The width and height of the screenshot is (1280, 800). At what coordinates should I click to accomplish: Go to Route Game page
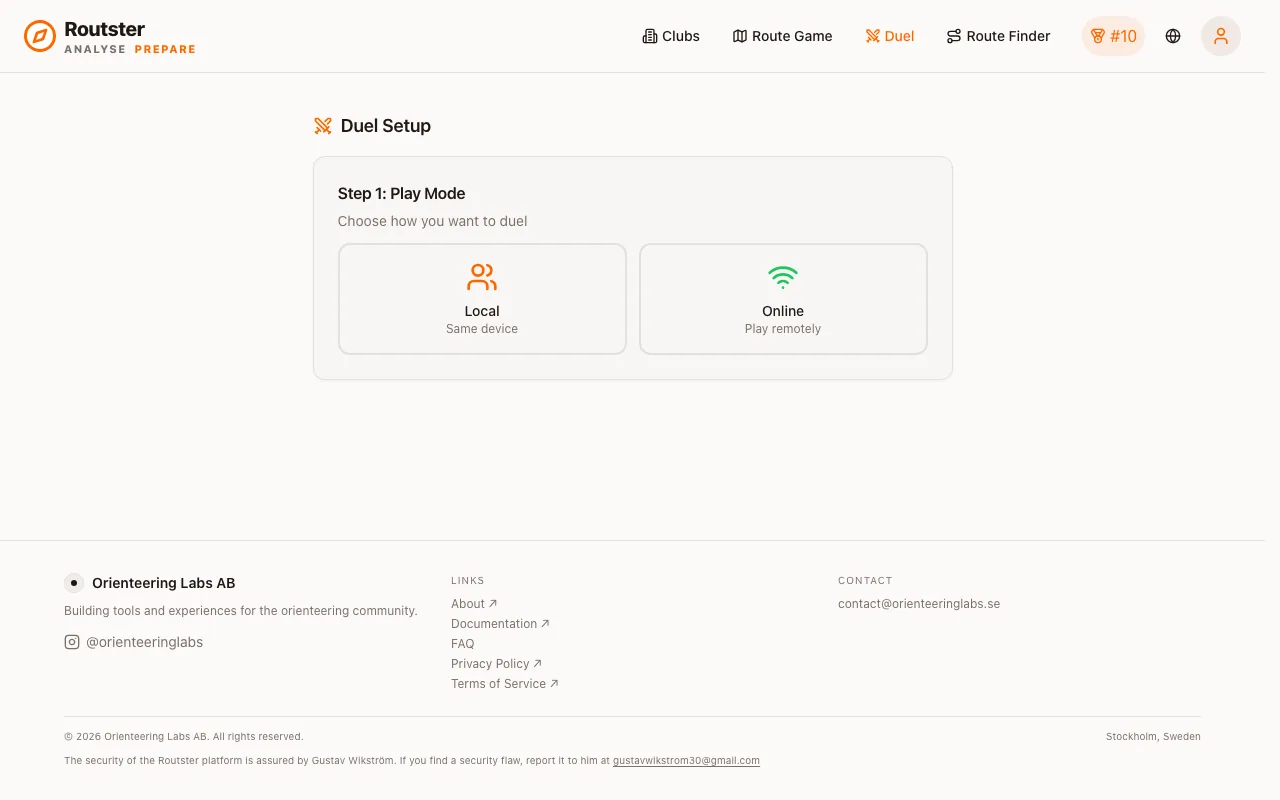pyautogui.click(x=782, y=36)
